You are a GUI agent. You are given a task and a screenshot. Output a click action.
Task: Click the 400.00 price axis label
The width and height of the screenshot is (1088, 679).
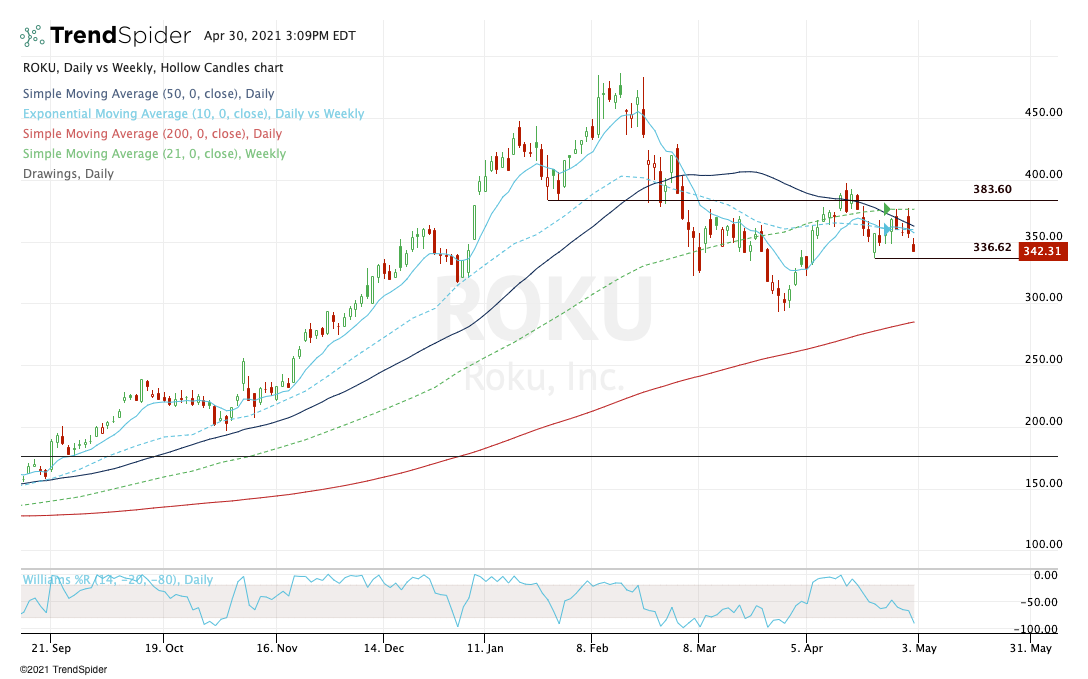1044,174
